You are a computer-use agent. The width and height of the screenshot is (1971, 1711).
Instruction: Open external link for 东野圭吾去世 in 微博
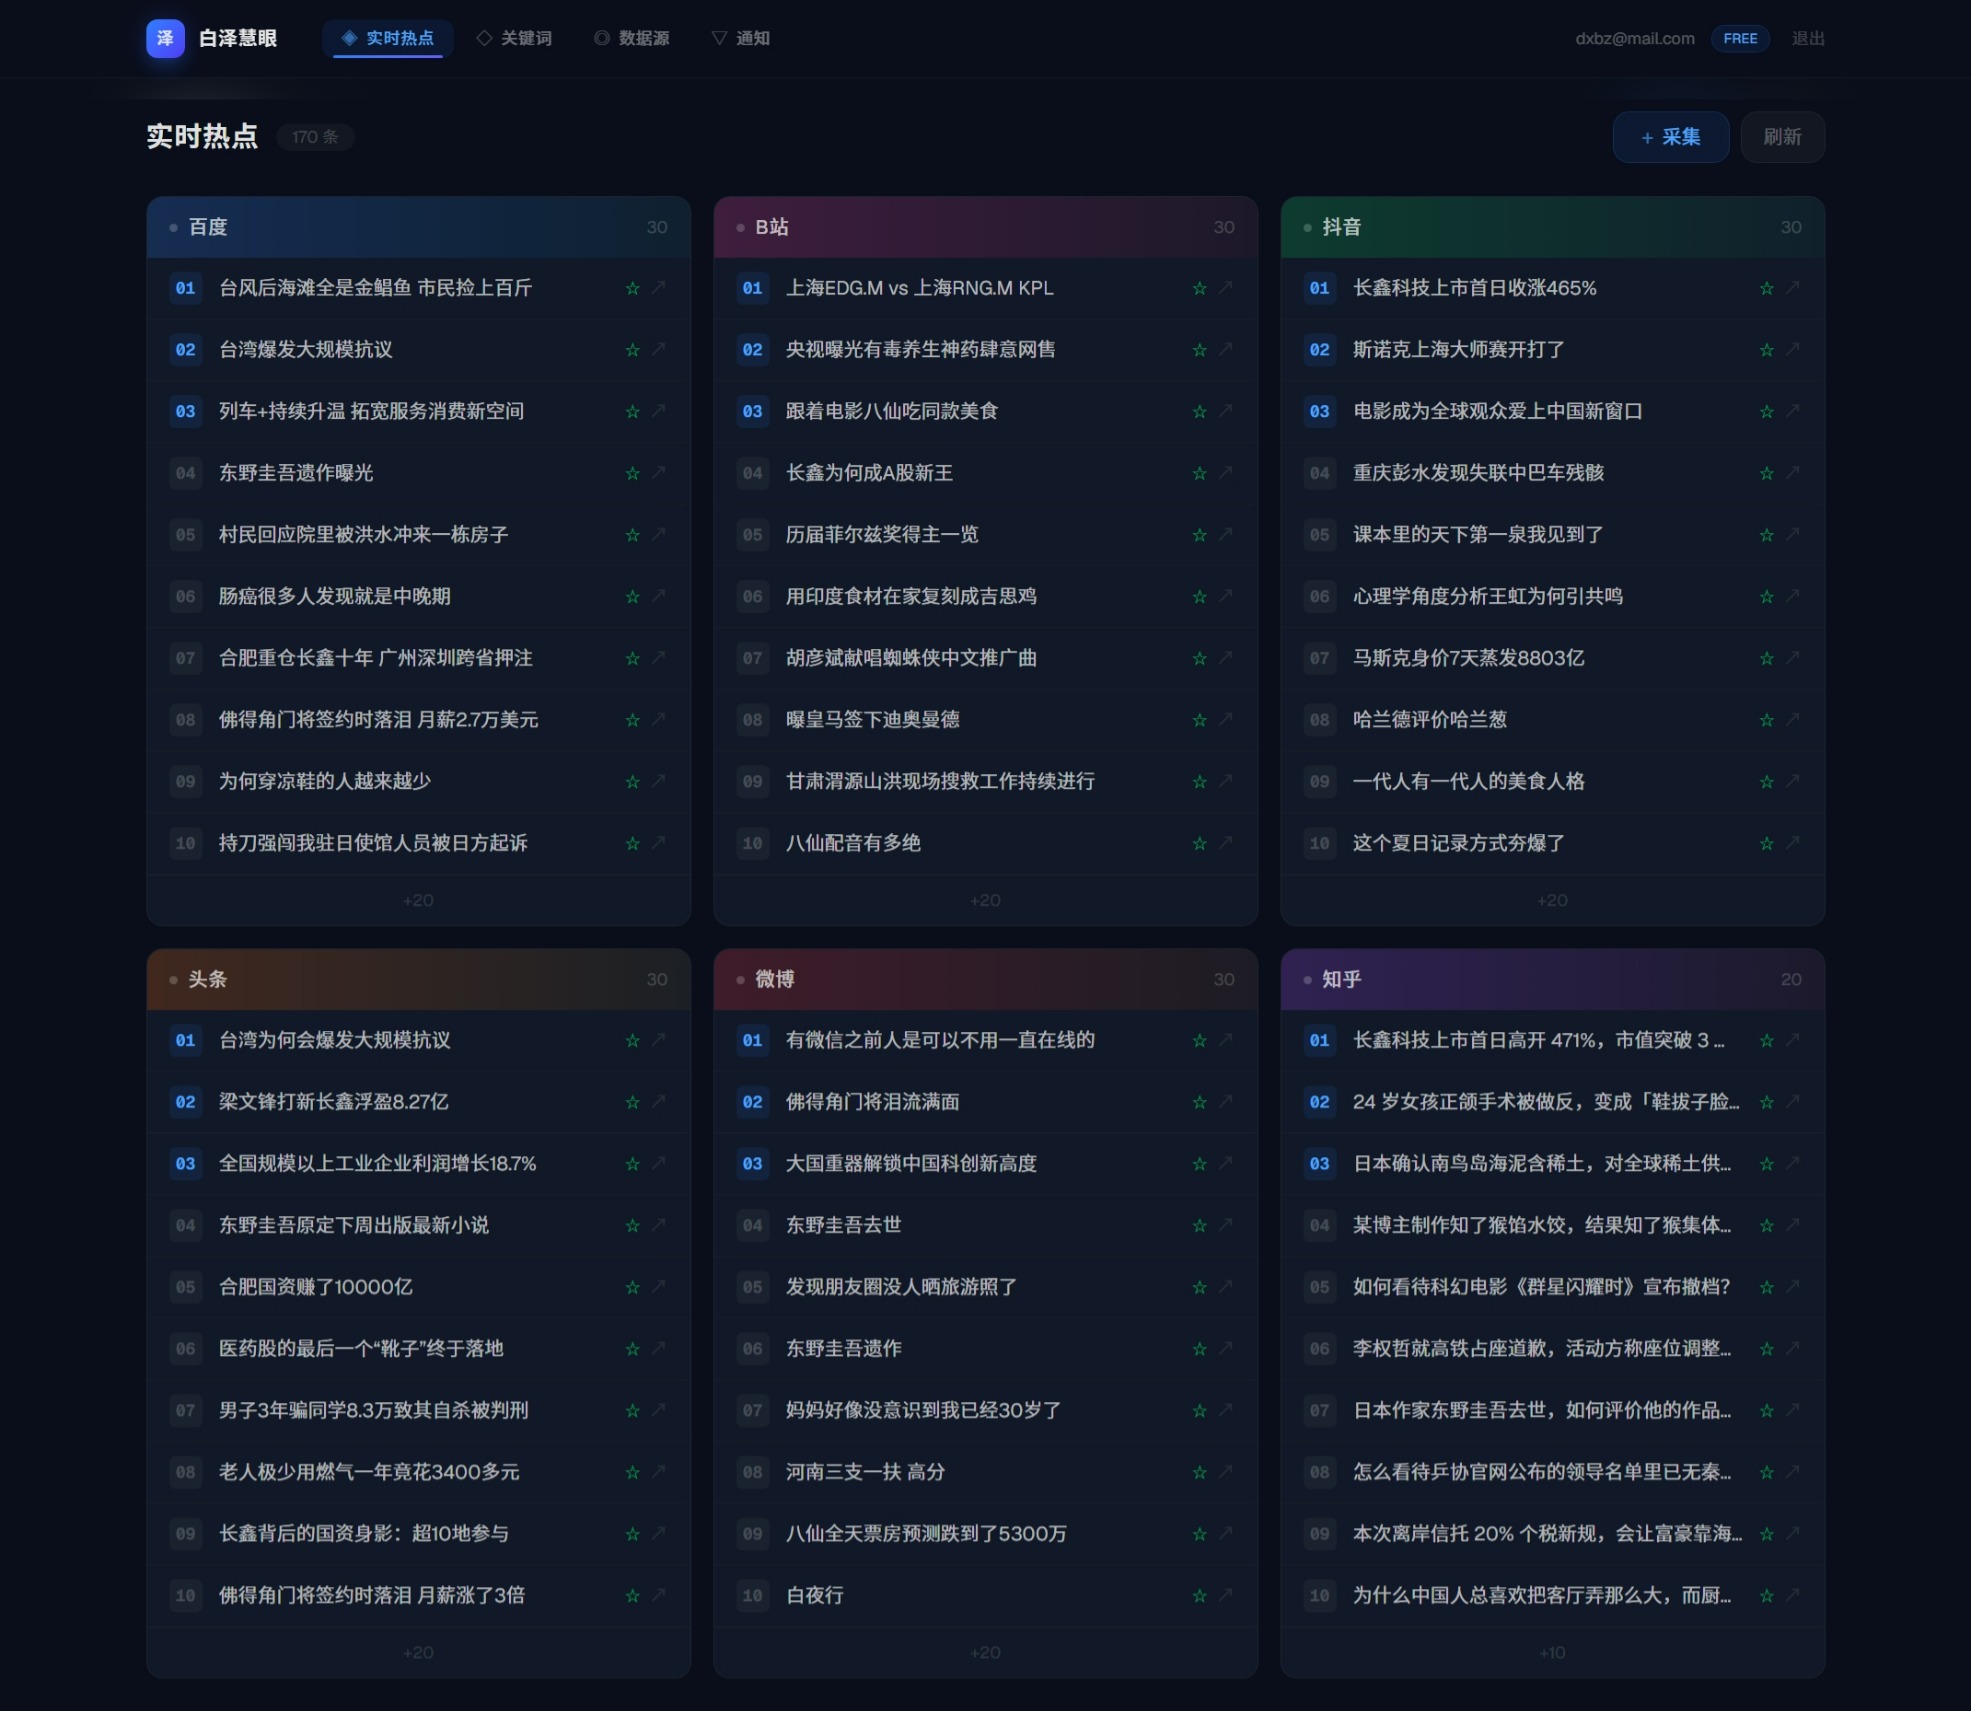[1226, 1225]
